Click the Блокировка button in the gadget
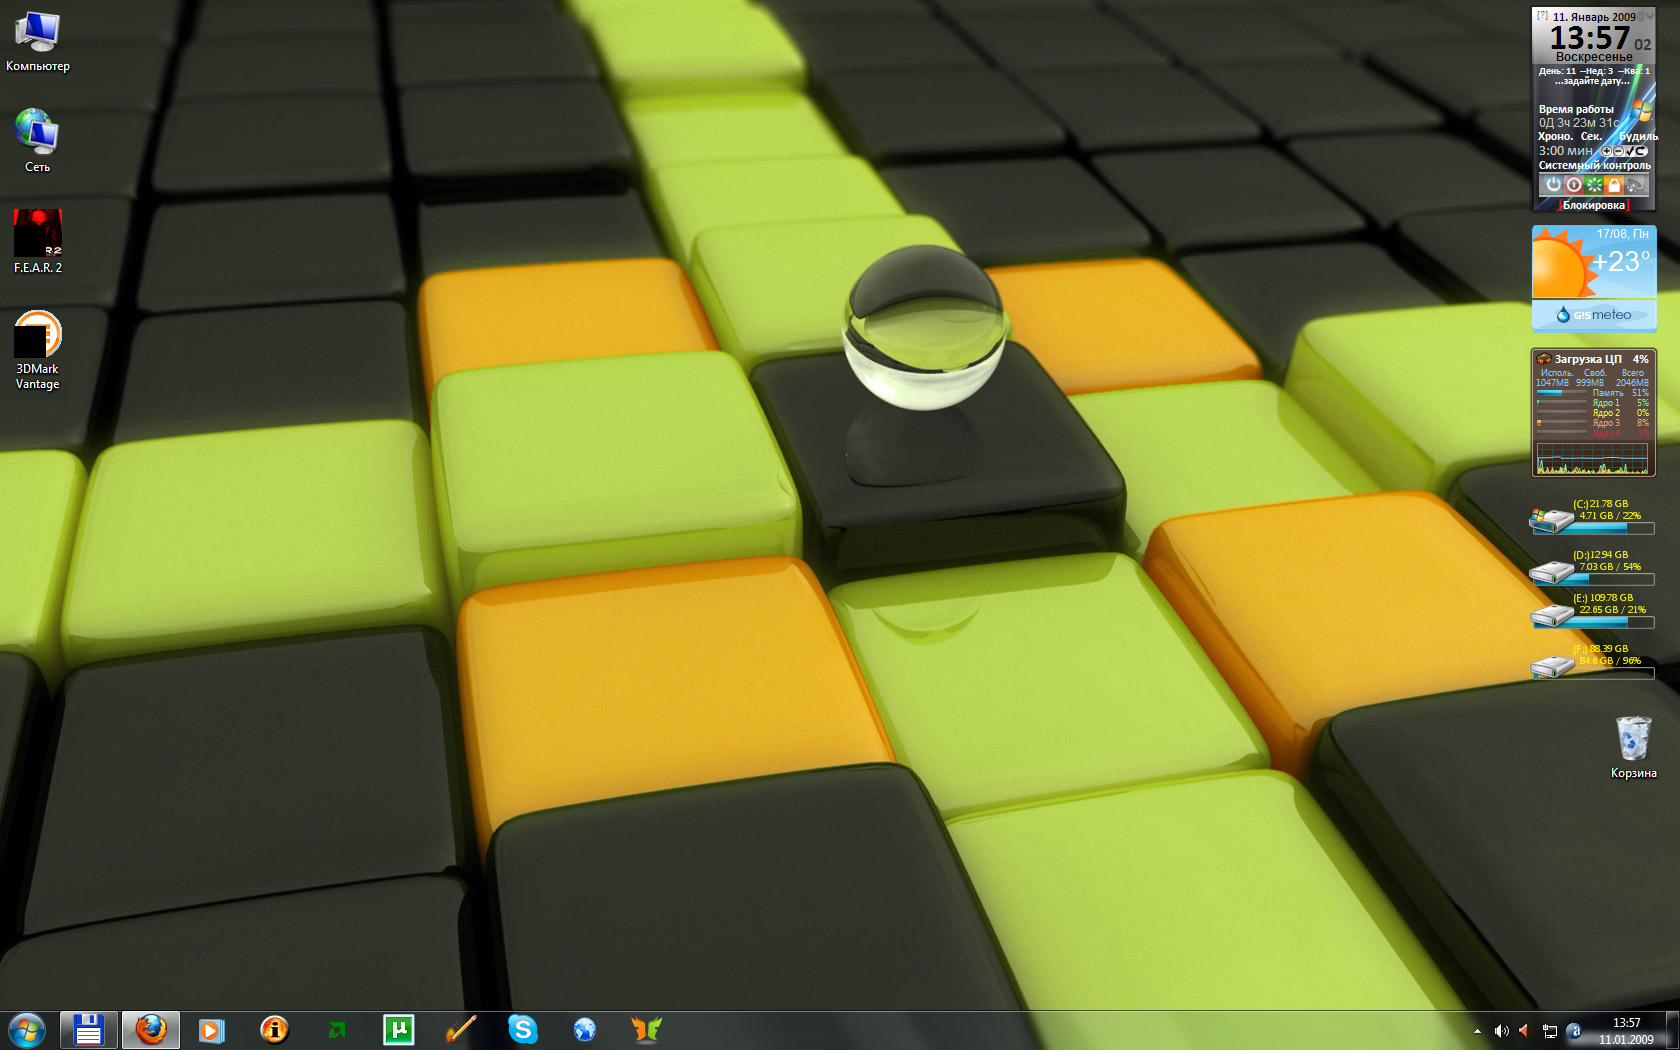The width and height of the screenshot is (1680, 1050). (x=1593, y=205)
